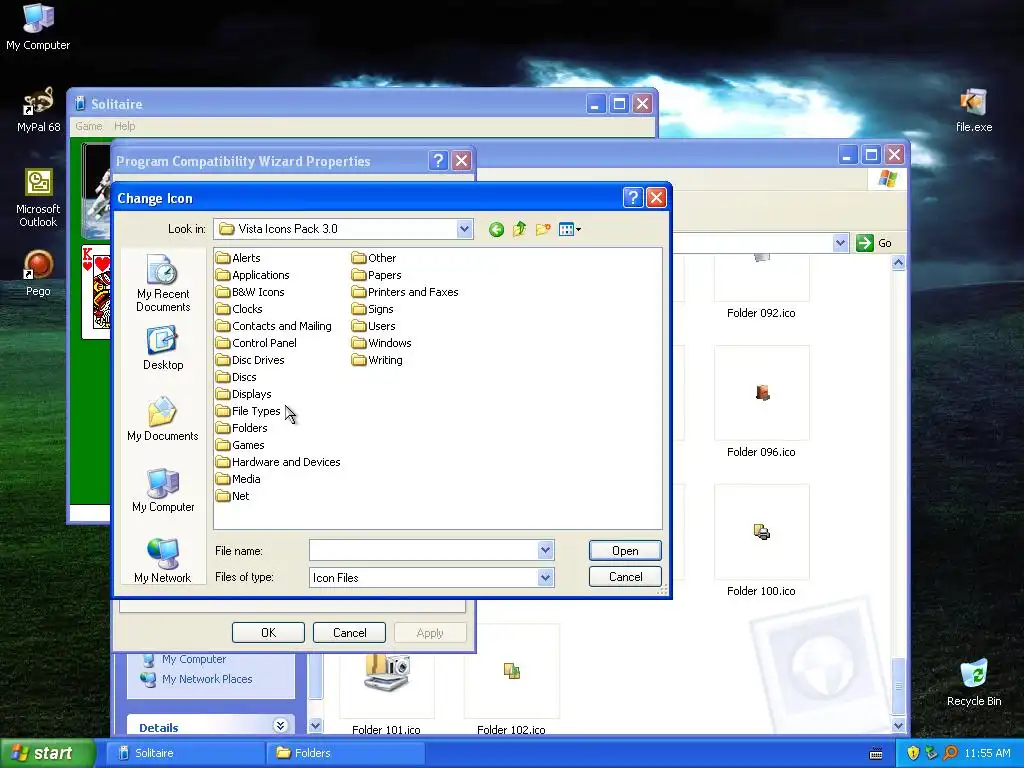Select the Writing folder
Viewport: 1024px width, 768px height.
[377, 360]
